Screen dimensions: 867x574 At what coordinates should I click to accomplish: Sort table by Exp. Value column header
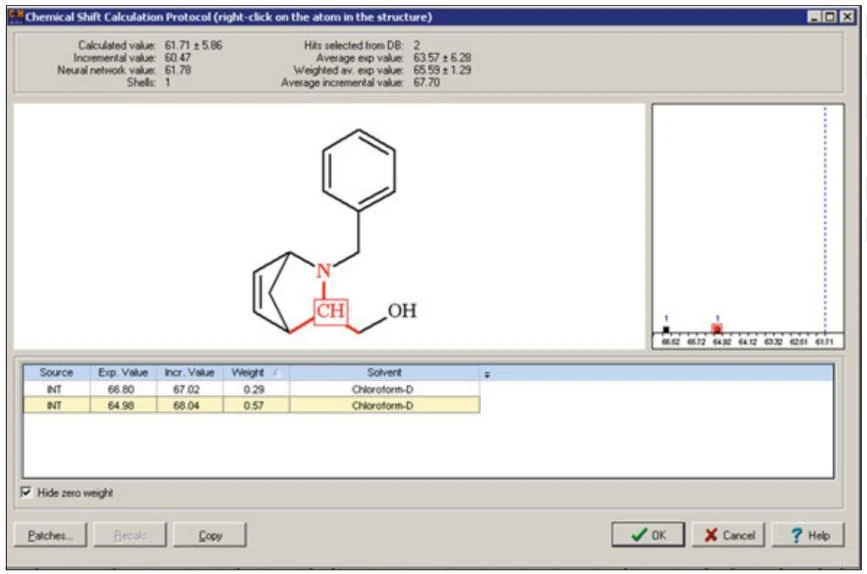click(123, 372)
